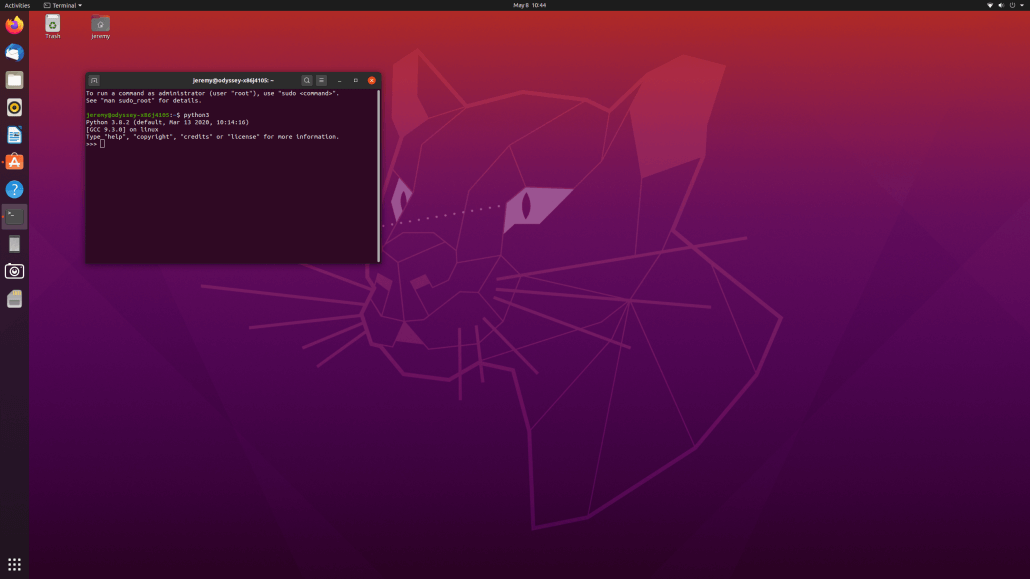Open Ubuntu Software from the dock
1030x579 pixels.
click(x=14, y=161)
